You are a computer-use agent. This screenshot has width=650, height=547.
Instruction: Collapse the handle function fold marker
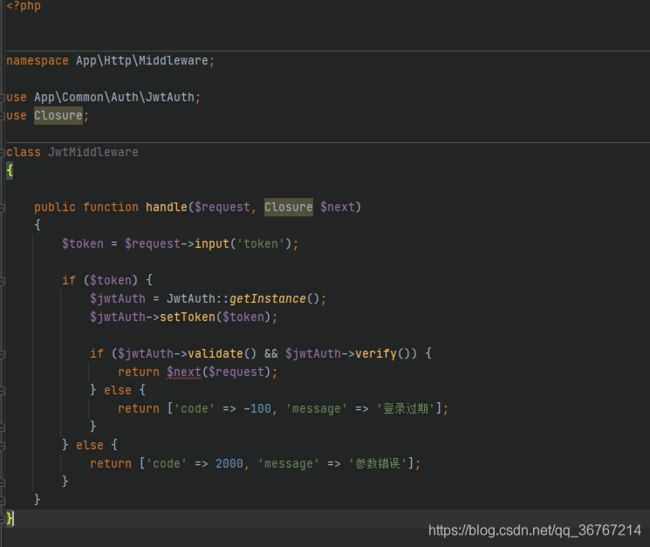click(x=2, y=207)
